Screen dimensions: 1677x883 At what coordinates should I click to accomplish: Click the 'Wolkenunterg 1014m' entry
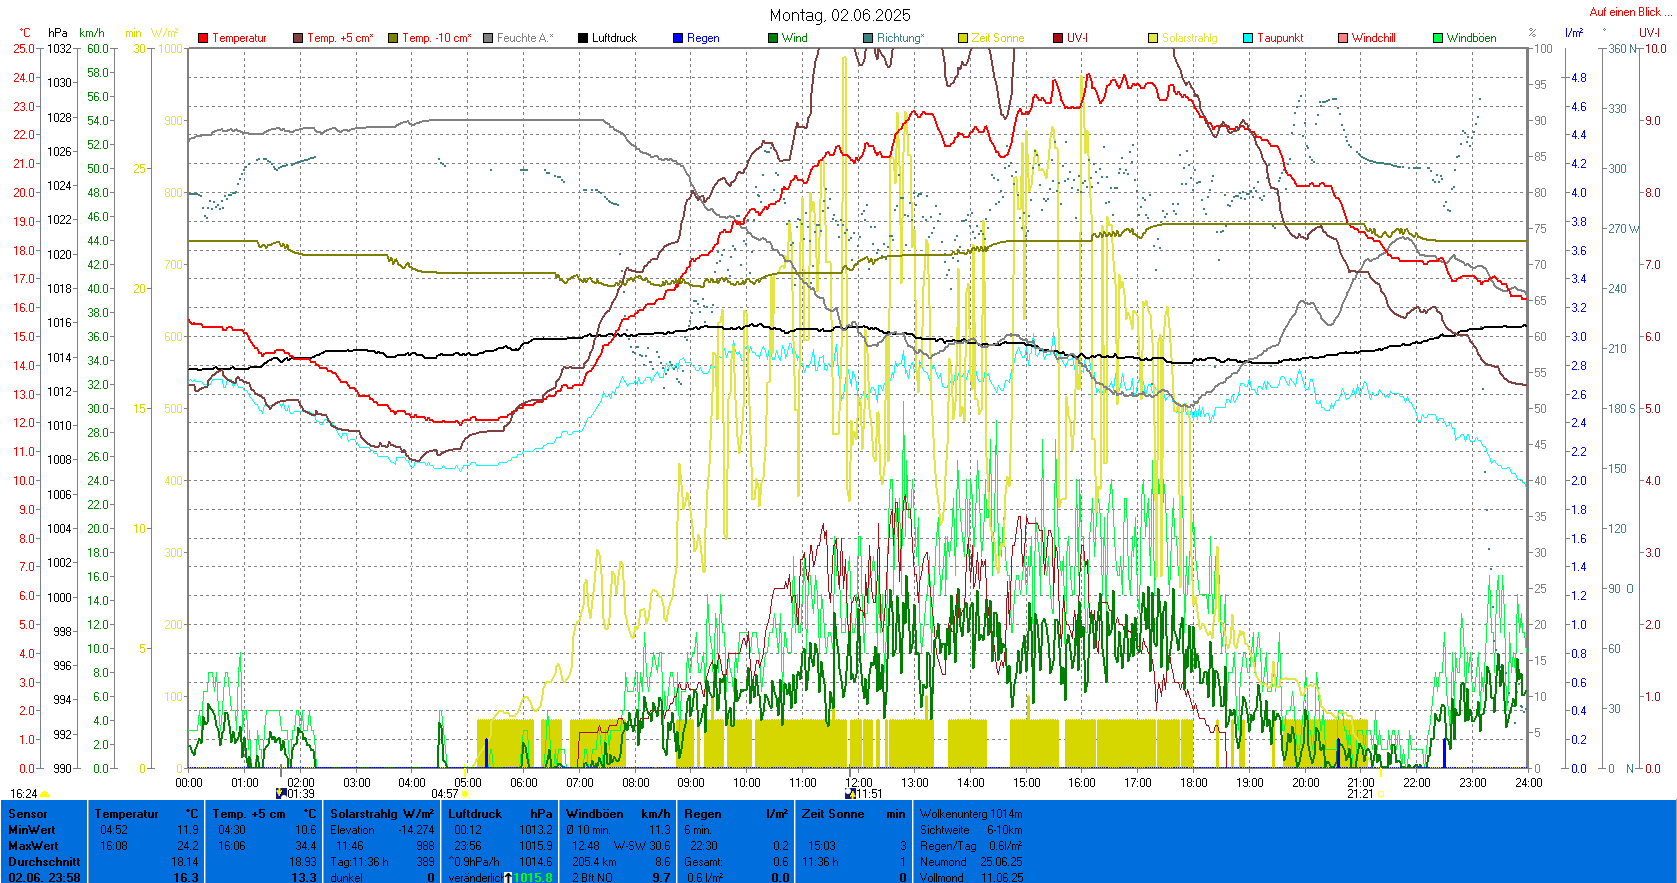[971, 814]
